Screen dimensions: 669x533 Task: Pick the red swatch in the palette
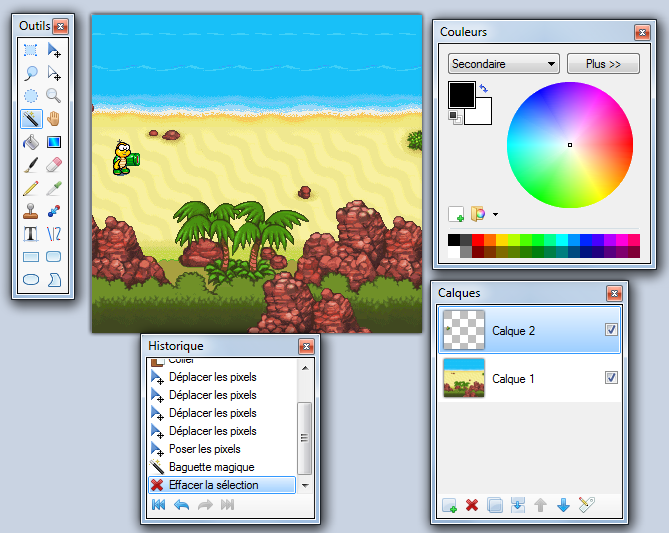478,240
